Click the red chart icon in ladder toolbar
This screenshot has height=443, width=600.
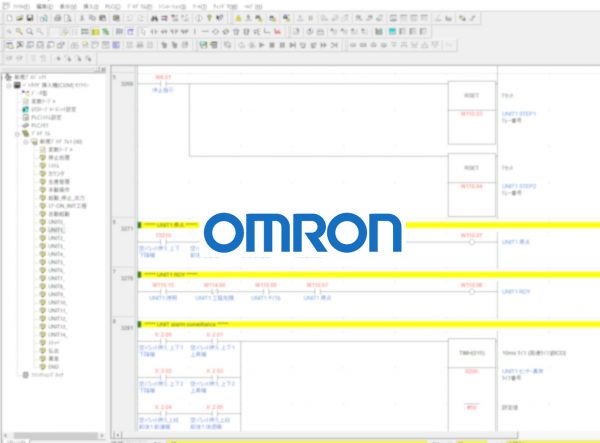pos(277,31)
